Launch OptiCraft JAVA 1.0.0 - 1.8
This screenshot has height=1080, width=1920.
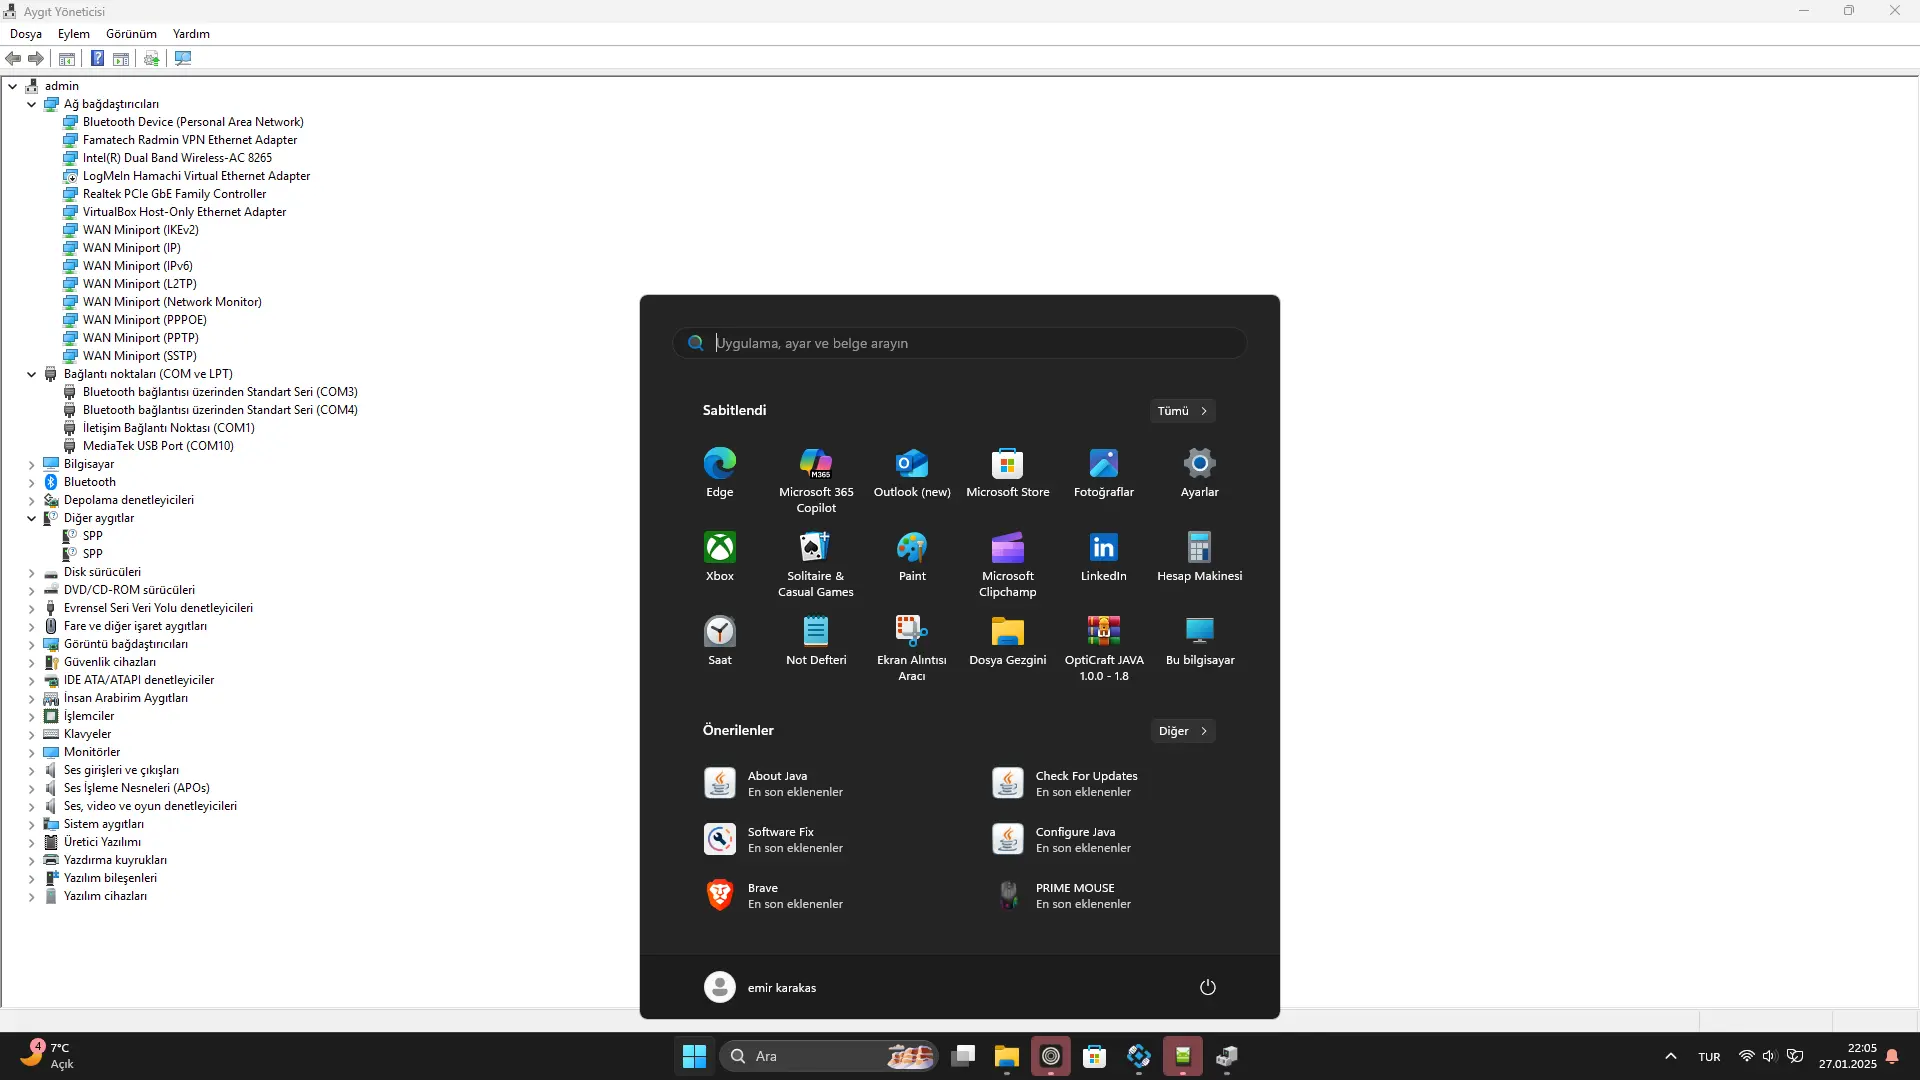click(x=1104, y=649)
